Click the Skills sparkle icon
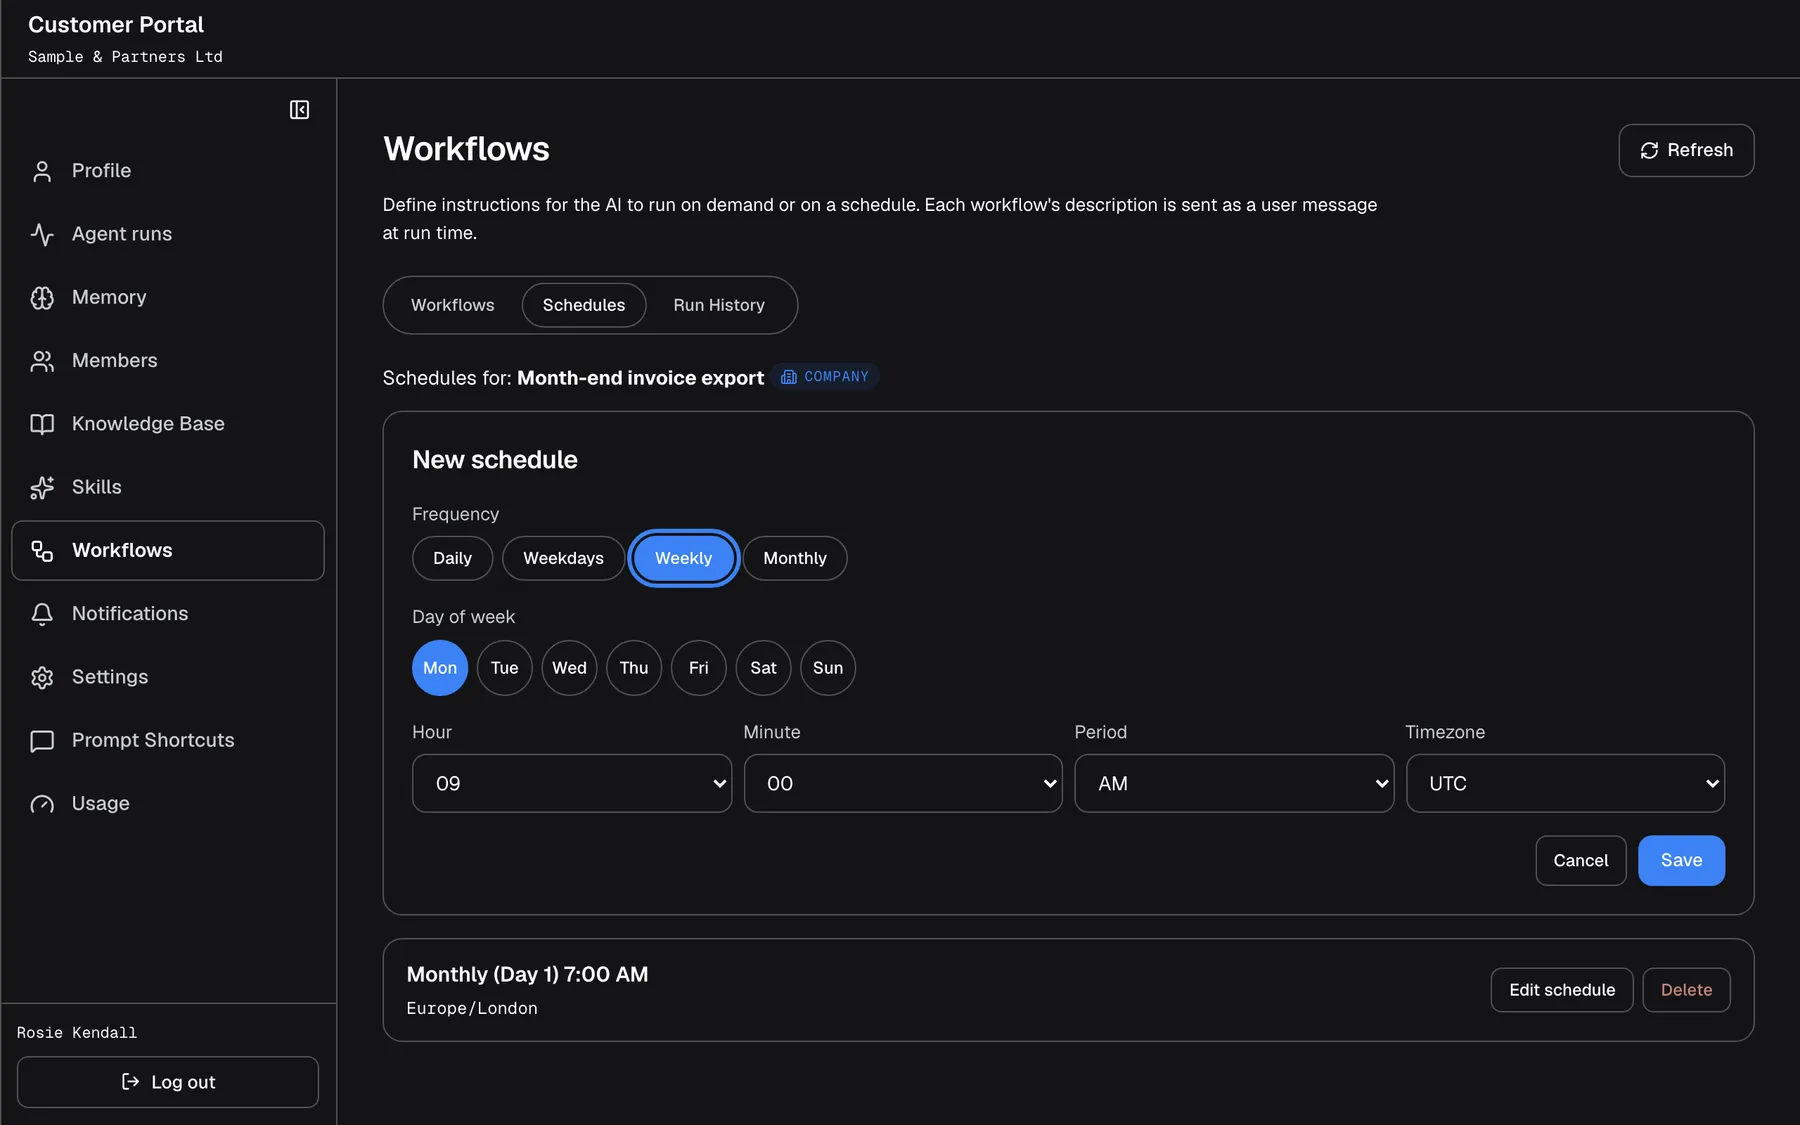 click(x=42, y=487)
